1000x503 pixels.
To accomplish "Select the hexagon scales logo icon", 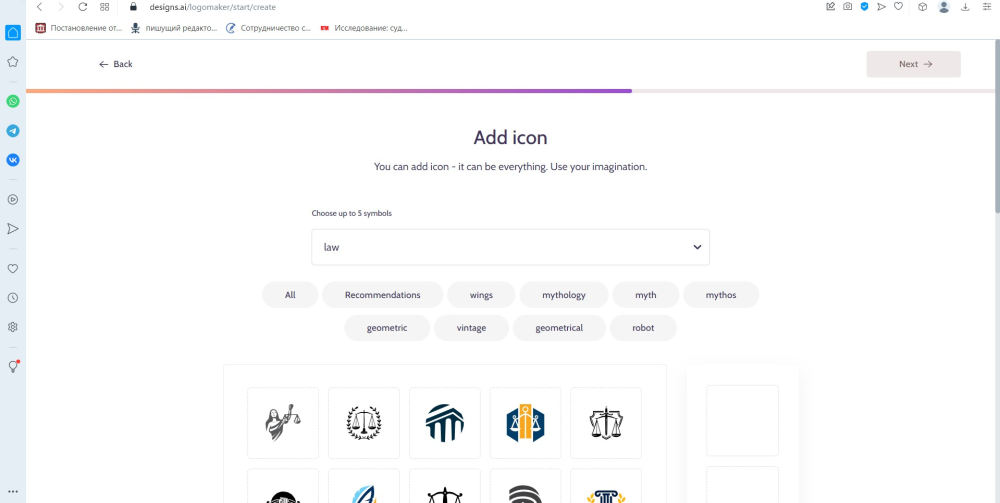I will point(526,423).
